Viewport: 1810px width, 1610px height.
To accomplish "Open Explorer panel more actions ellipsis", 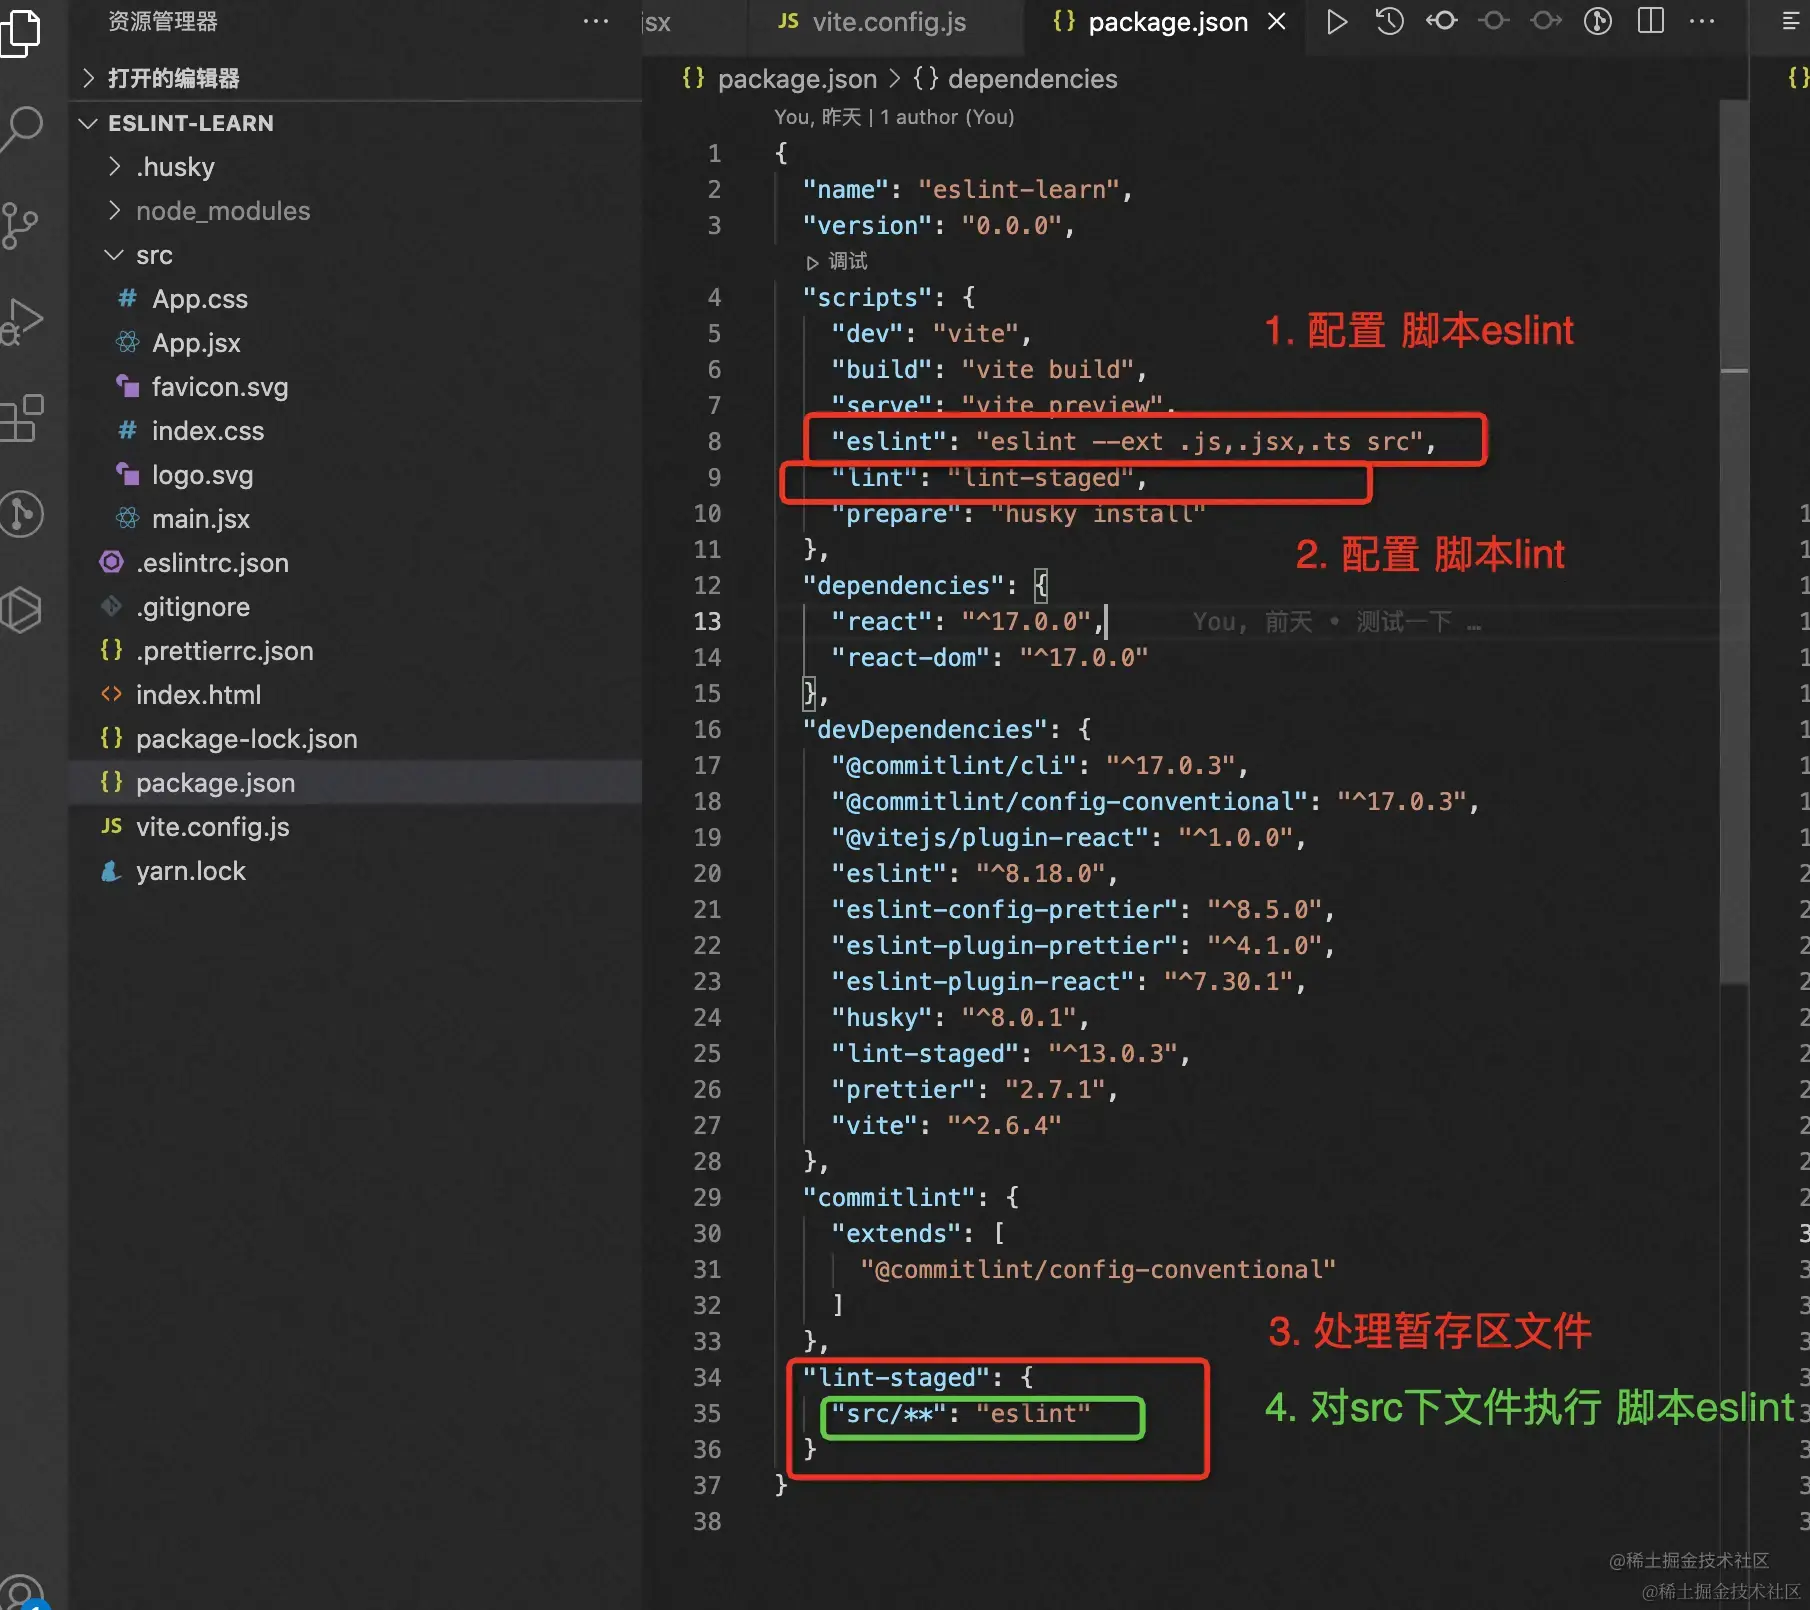I will tap(596, 21).
